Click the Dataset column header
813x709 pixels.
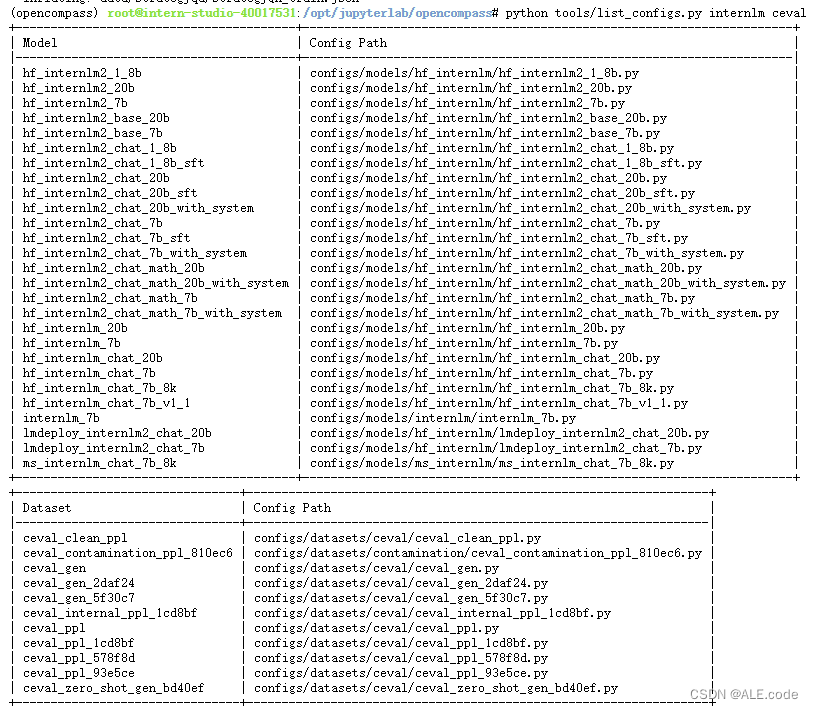47,508
